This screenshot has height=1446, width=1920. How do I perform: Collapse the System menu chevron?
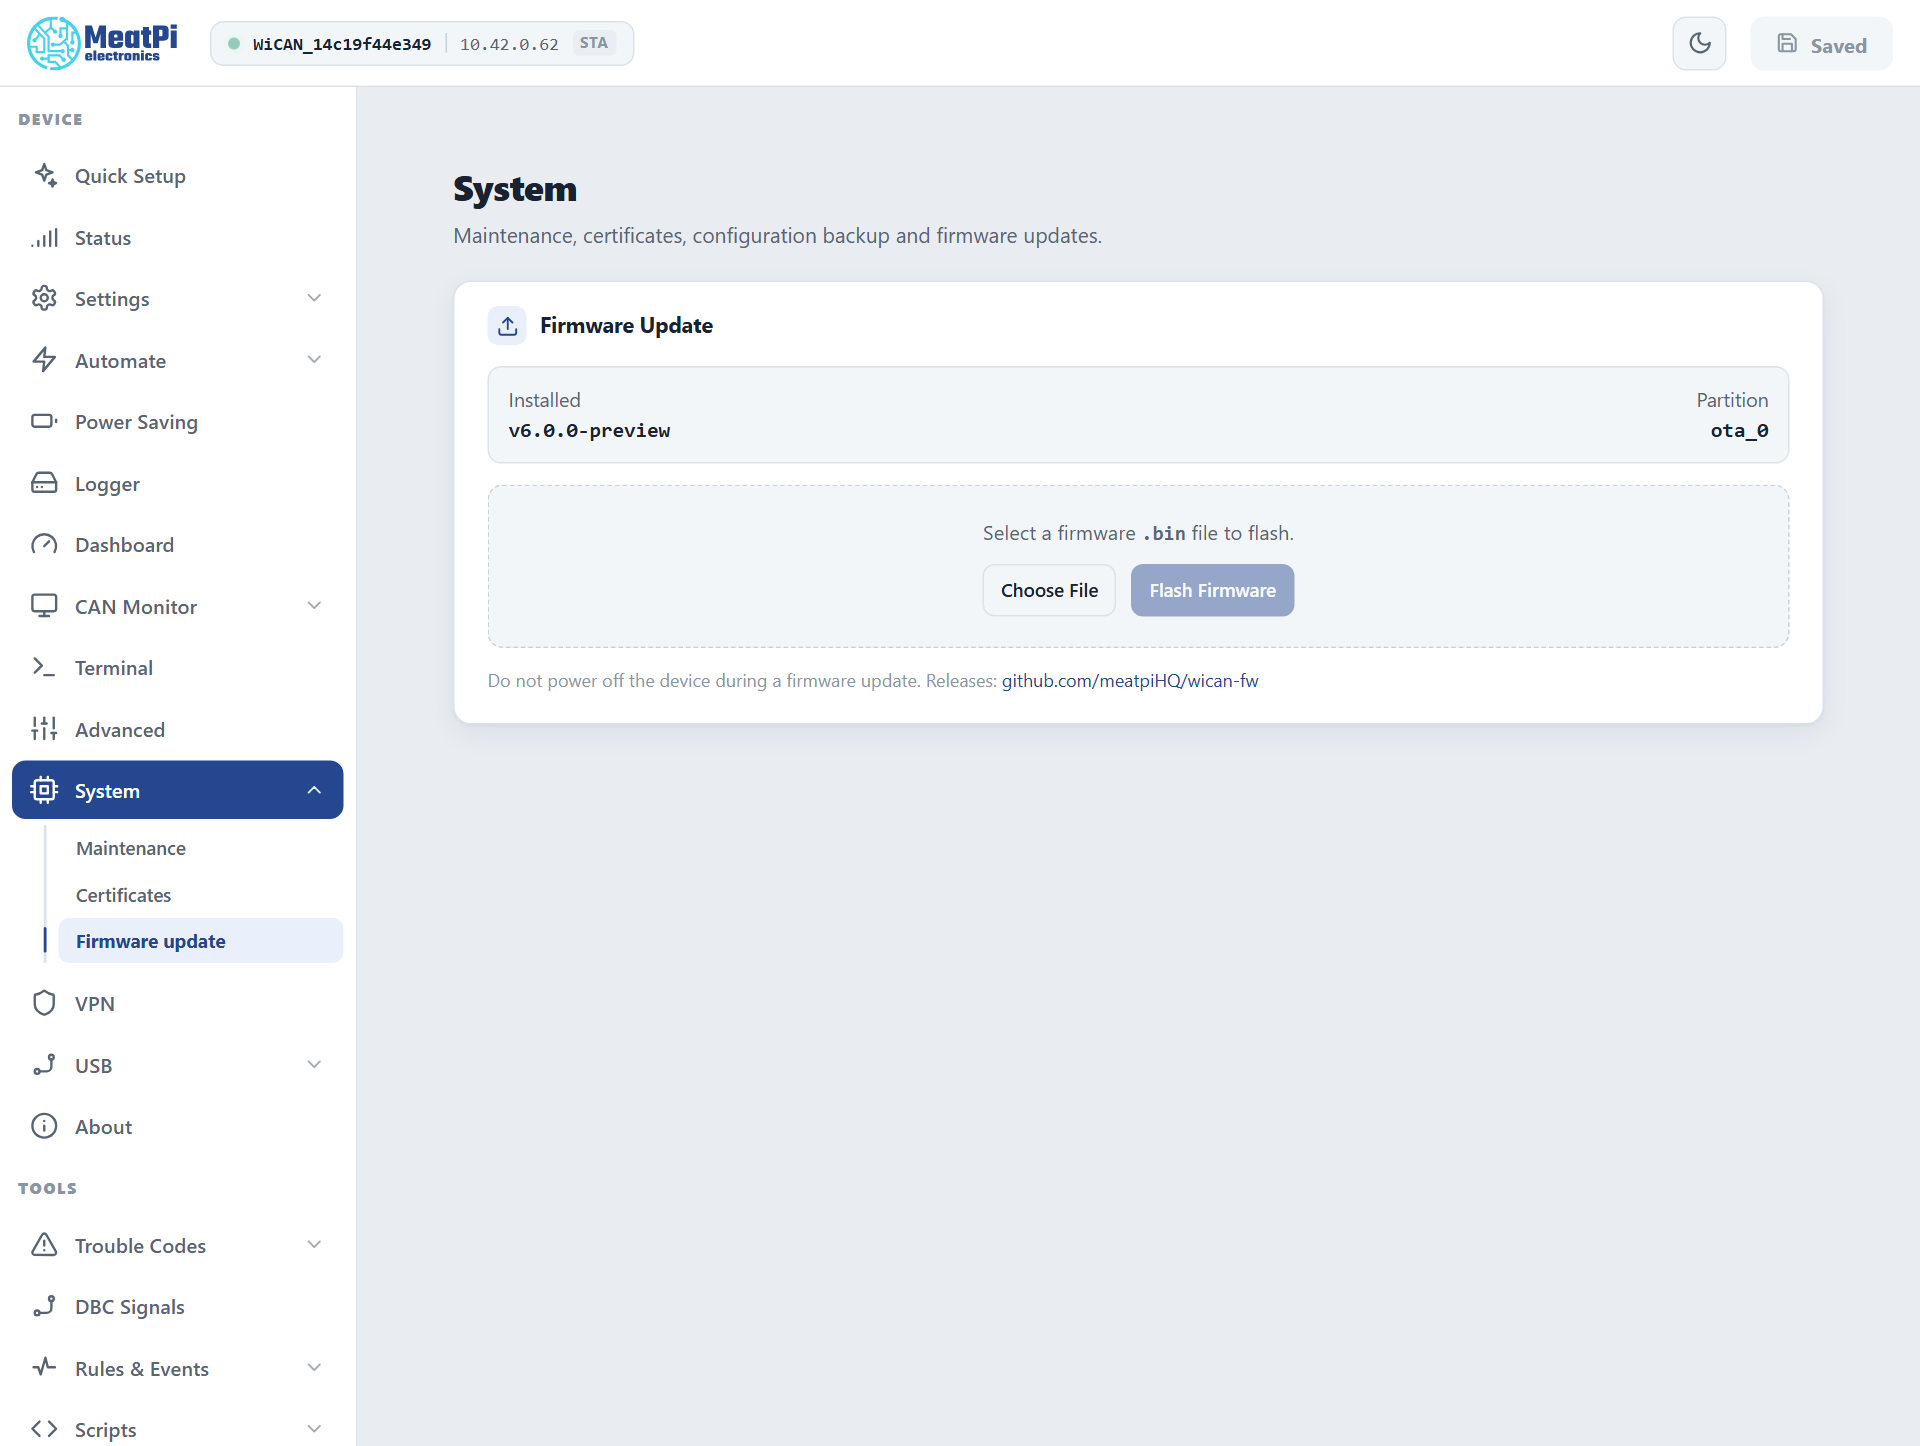314,790
